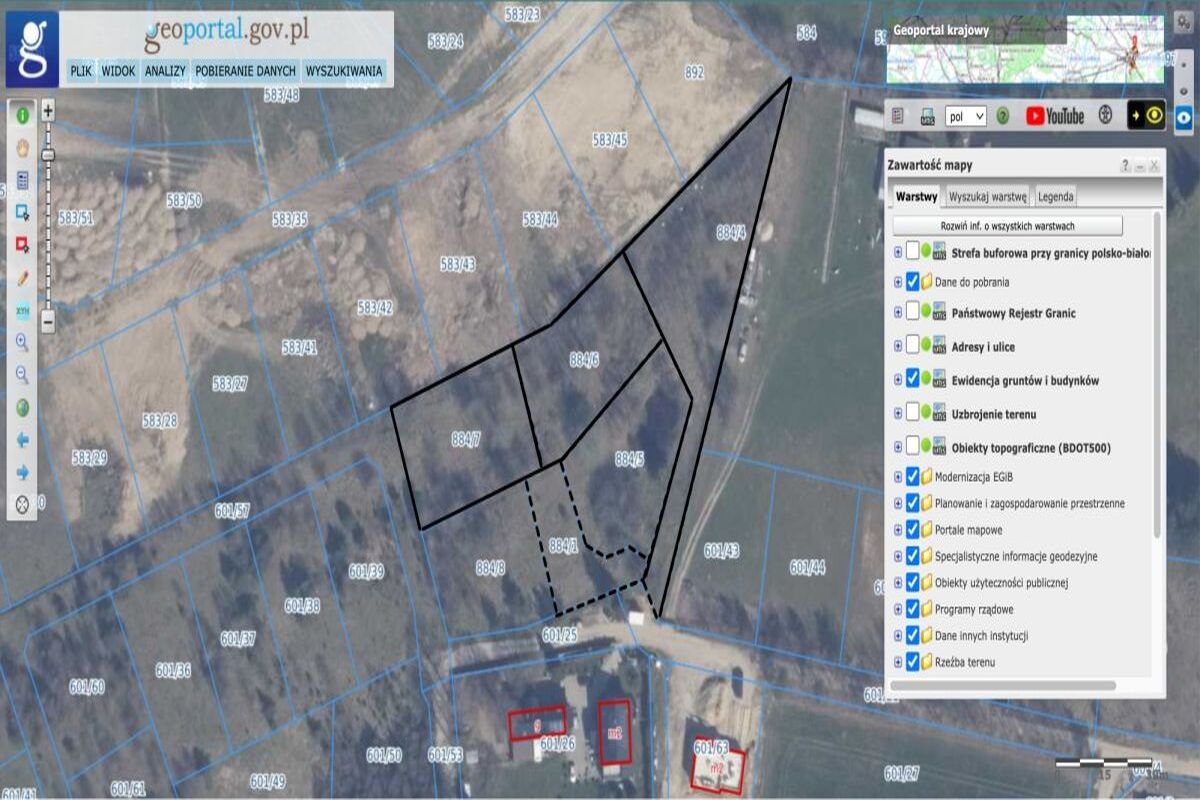Go to previous map view arrow
Viewport: 1200px width, 800px height.
(22, 440)
